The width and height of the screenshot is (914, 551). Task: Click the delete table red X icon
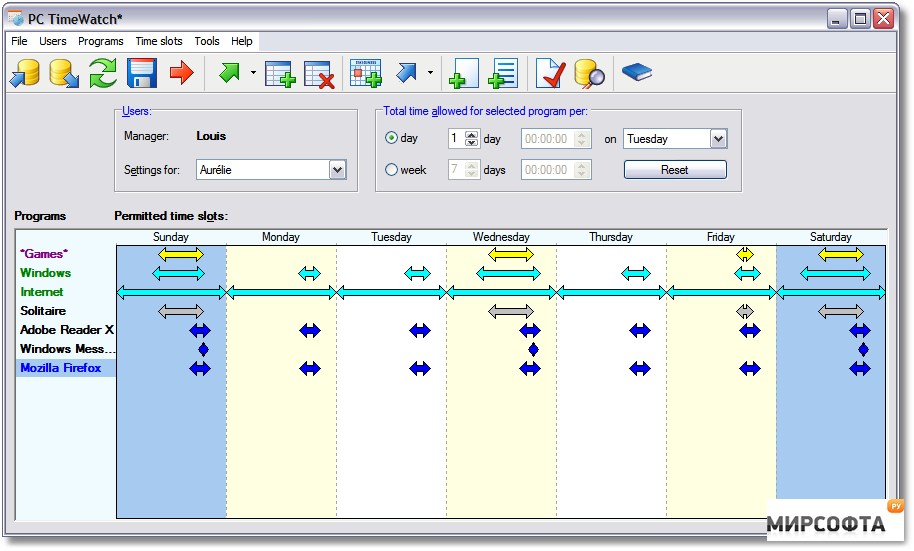(x=319, y=74)
